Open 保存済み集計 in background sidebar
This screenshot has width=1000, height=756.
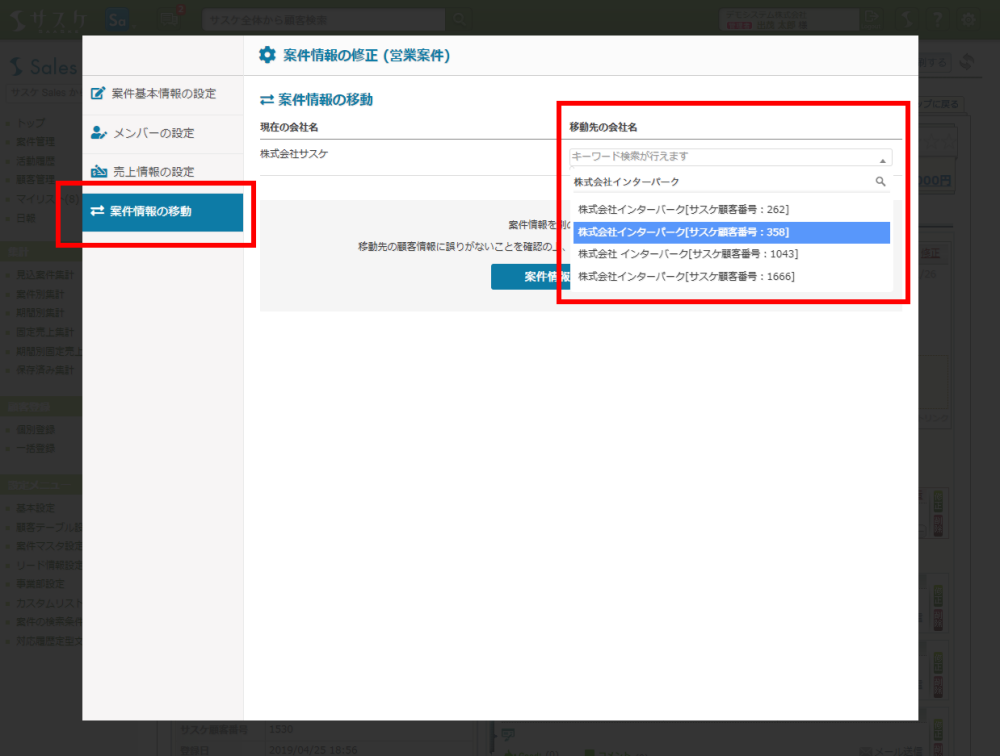[x=45, y=369]
